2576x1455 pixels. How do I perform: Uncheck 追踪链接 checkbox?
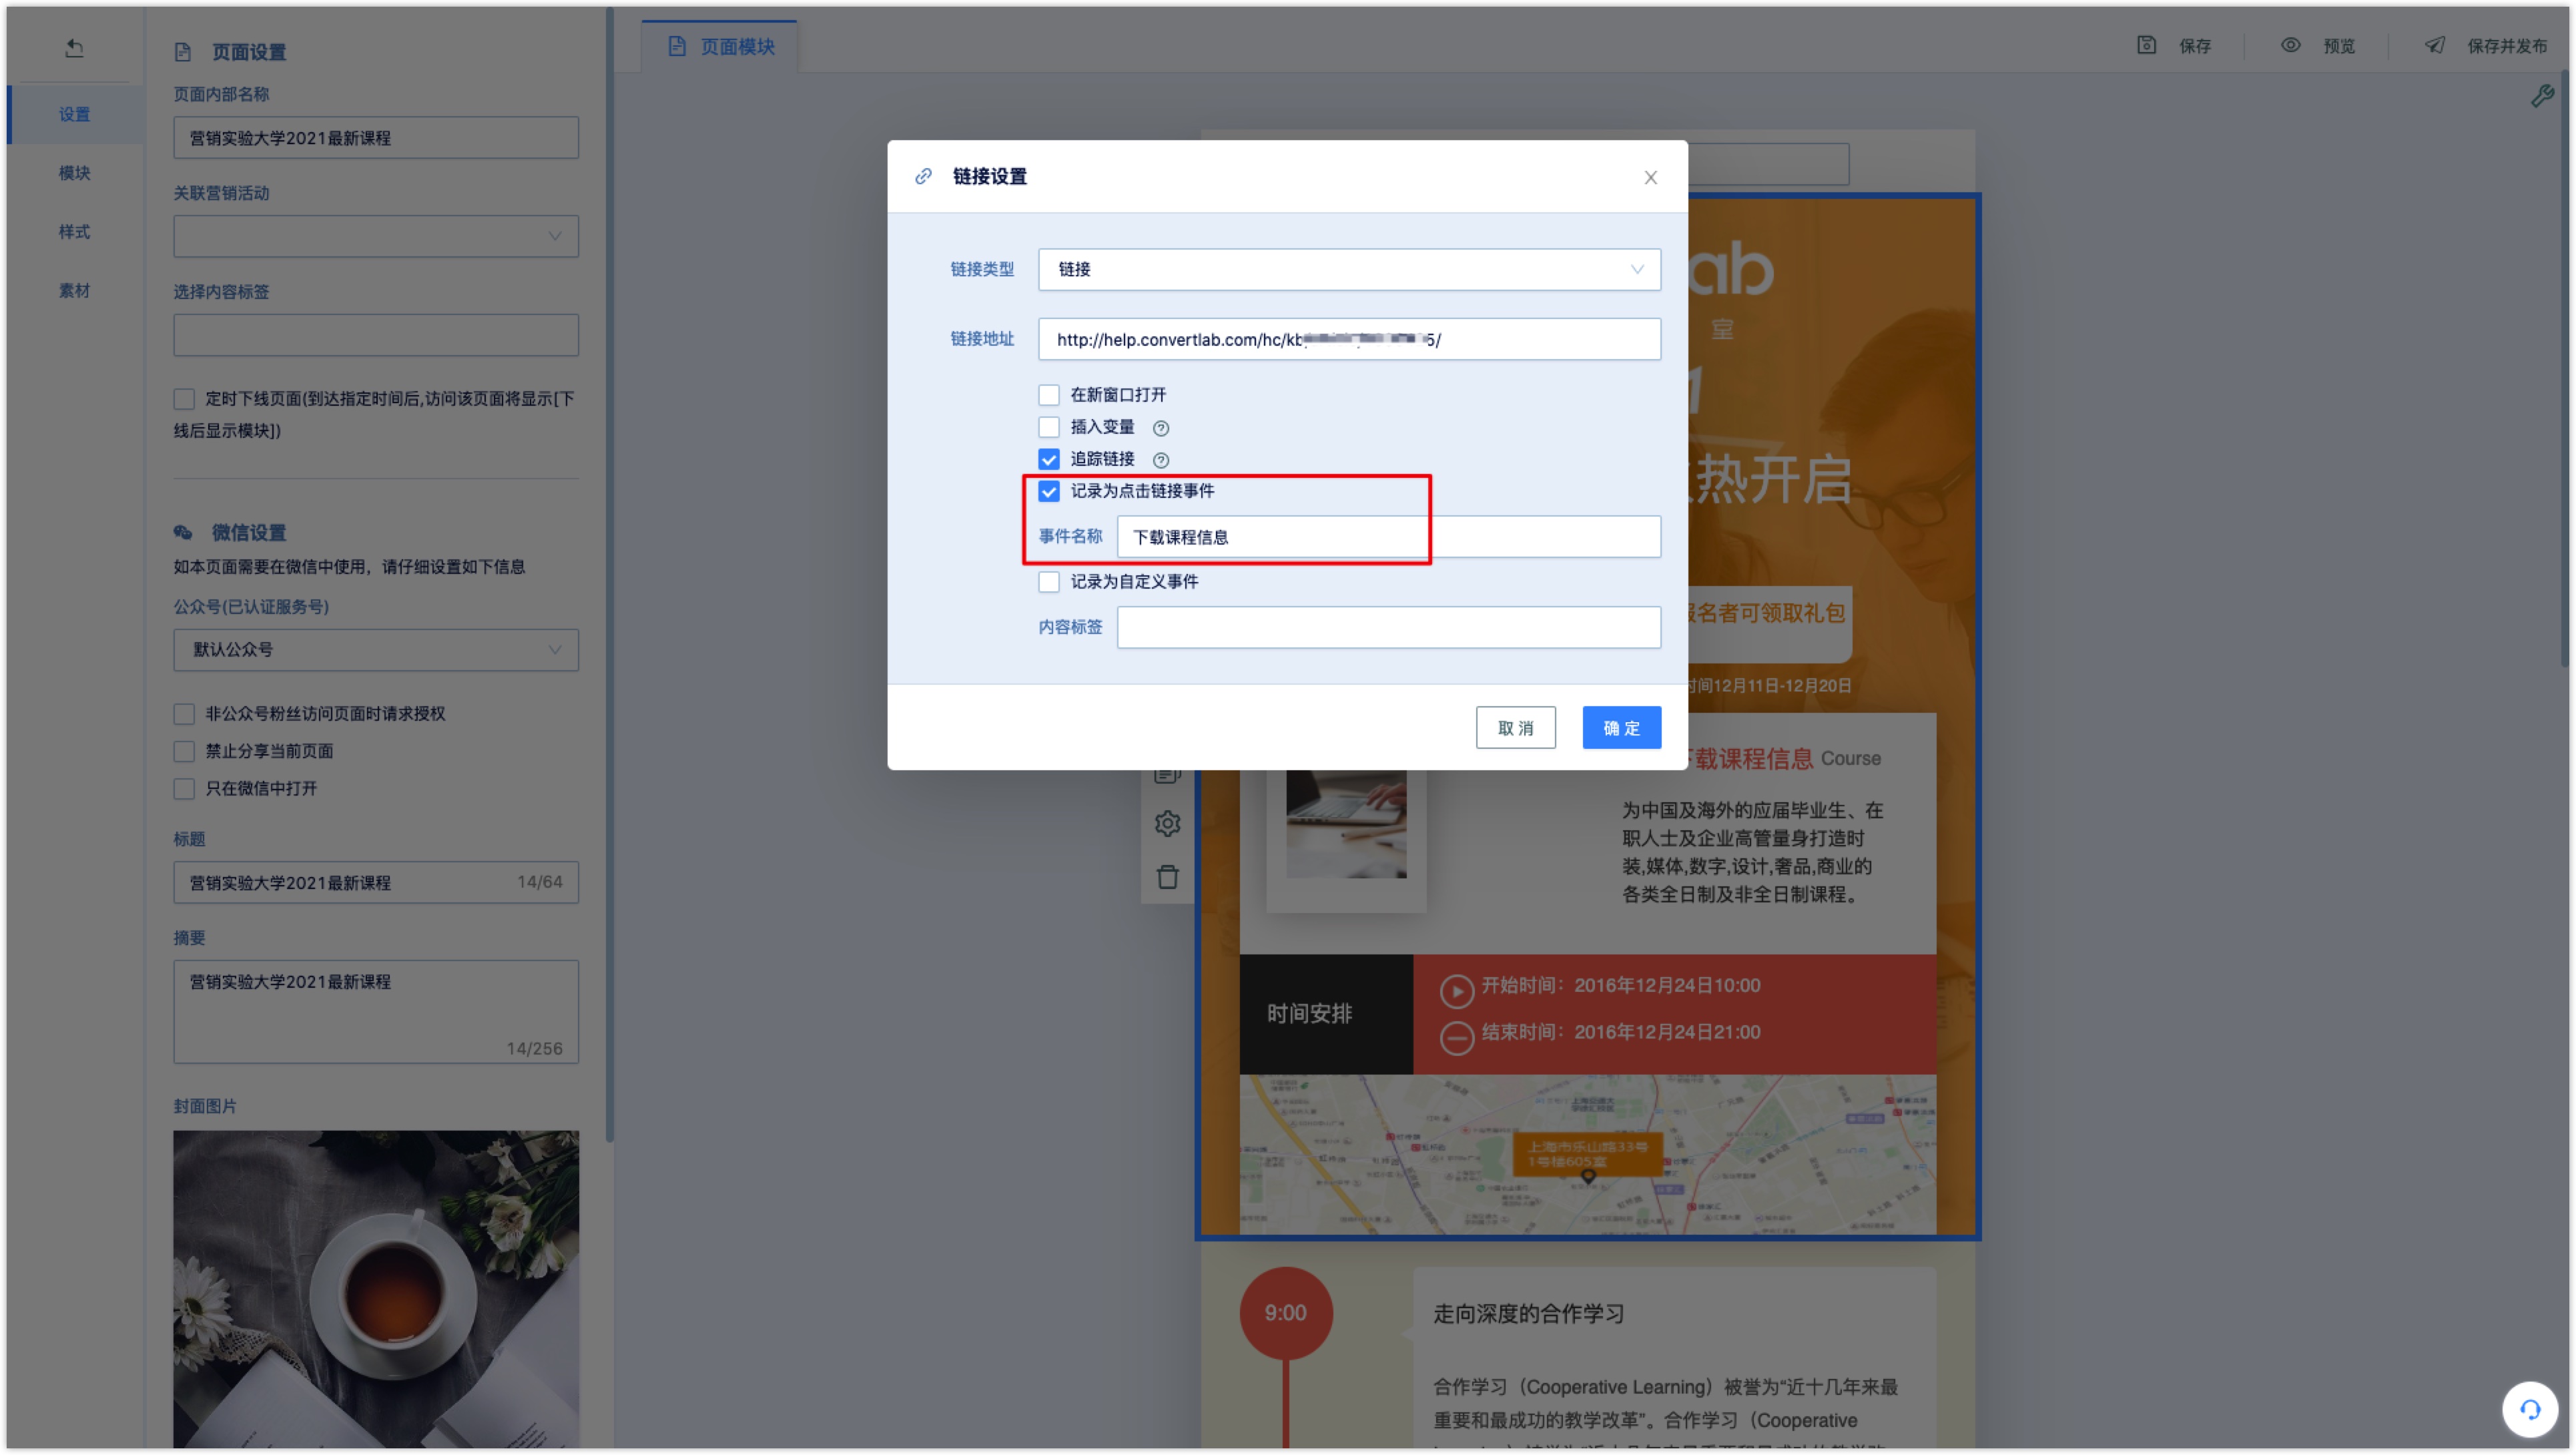pyautogui.click(x=1048, y=459)
